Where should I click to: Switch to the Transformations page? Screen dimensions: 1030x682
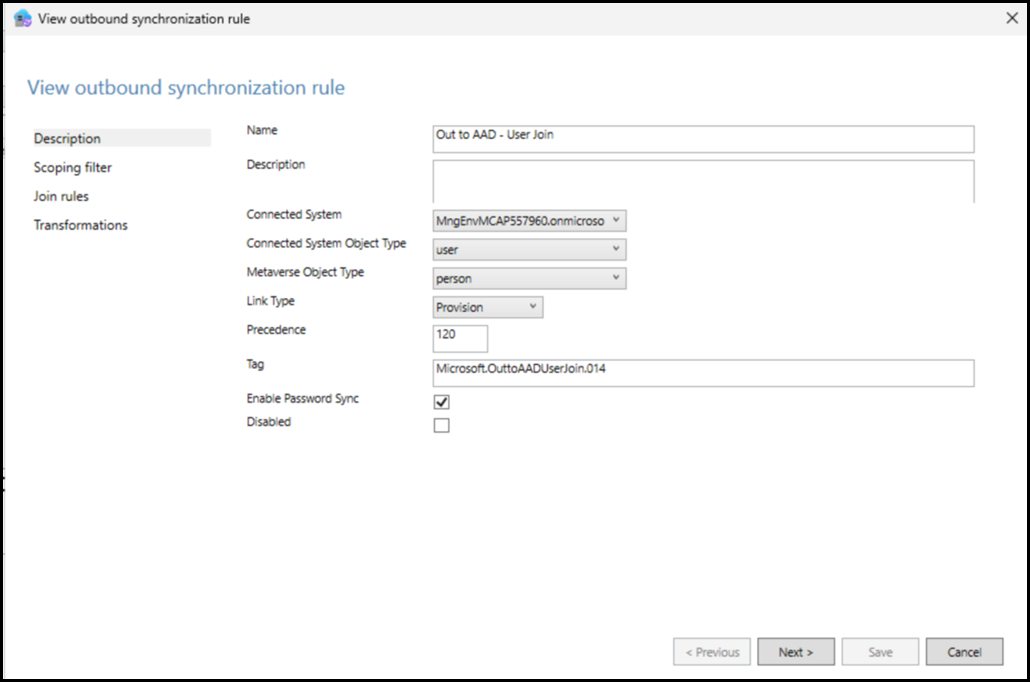(x=81, y=226)
